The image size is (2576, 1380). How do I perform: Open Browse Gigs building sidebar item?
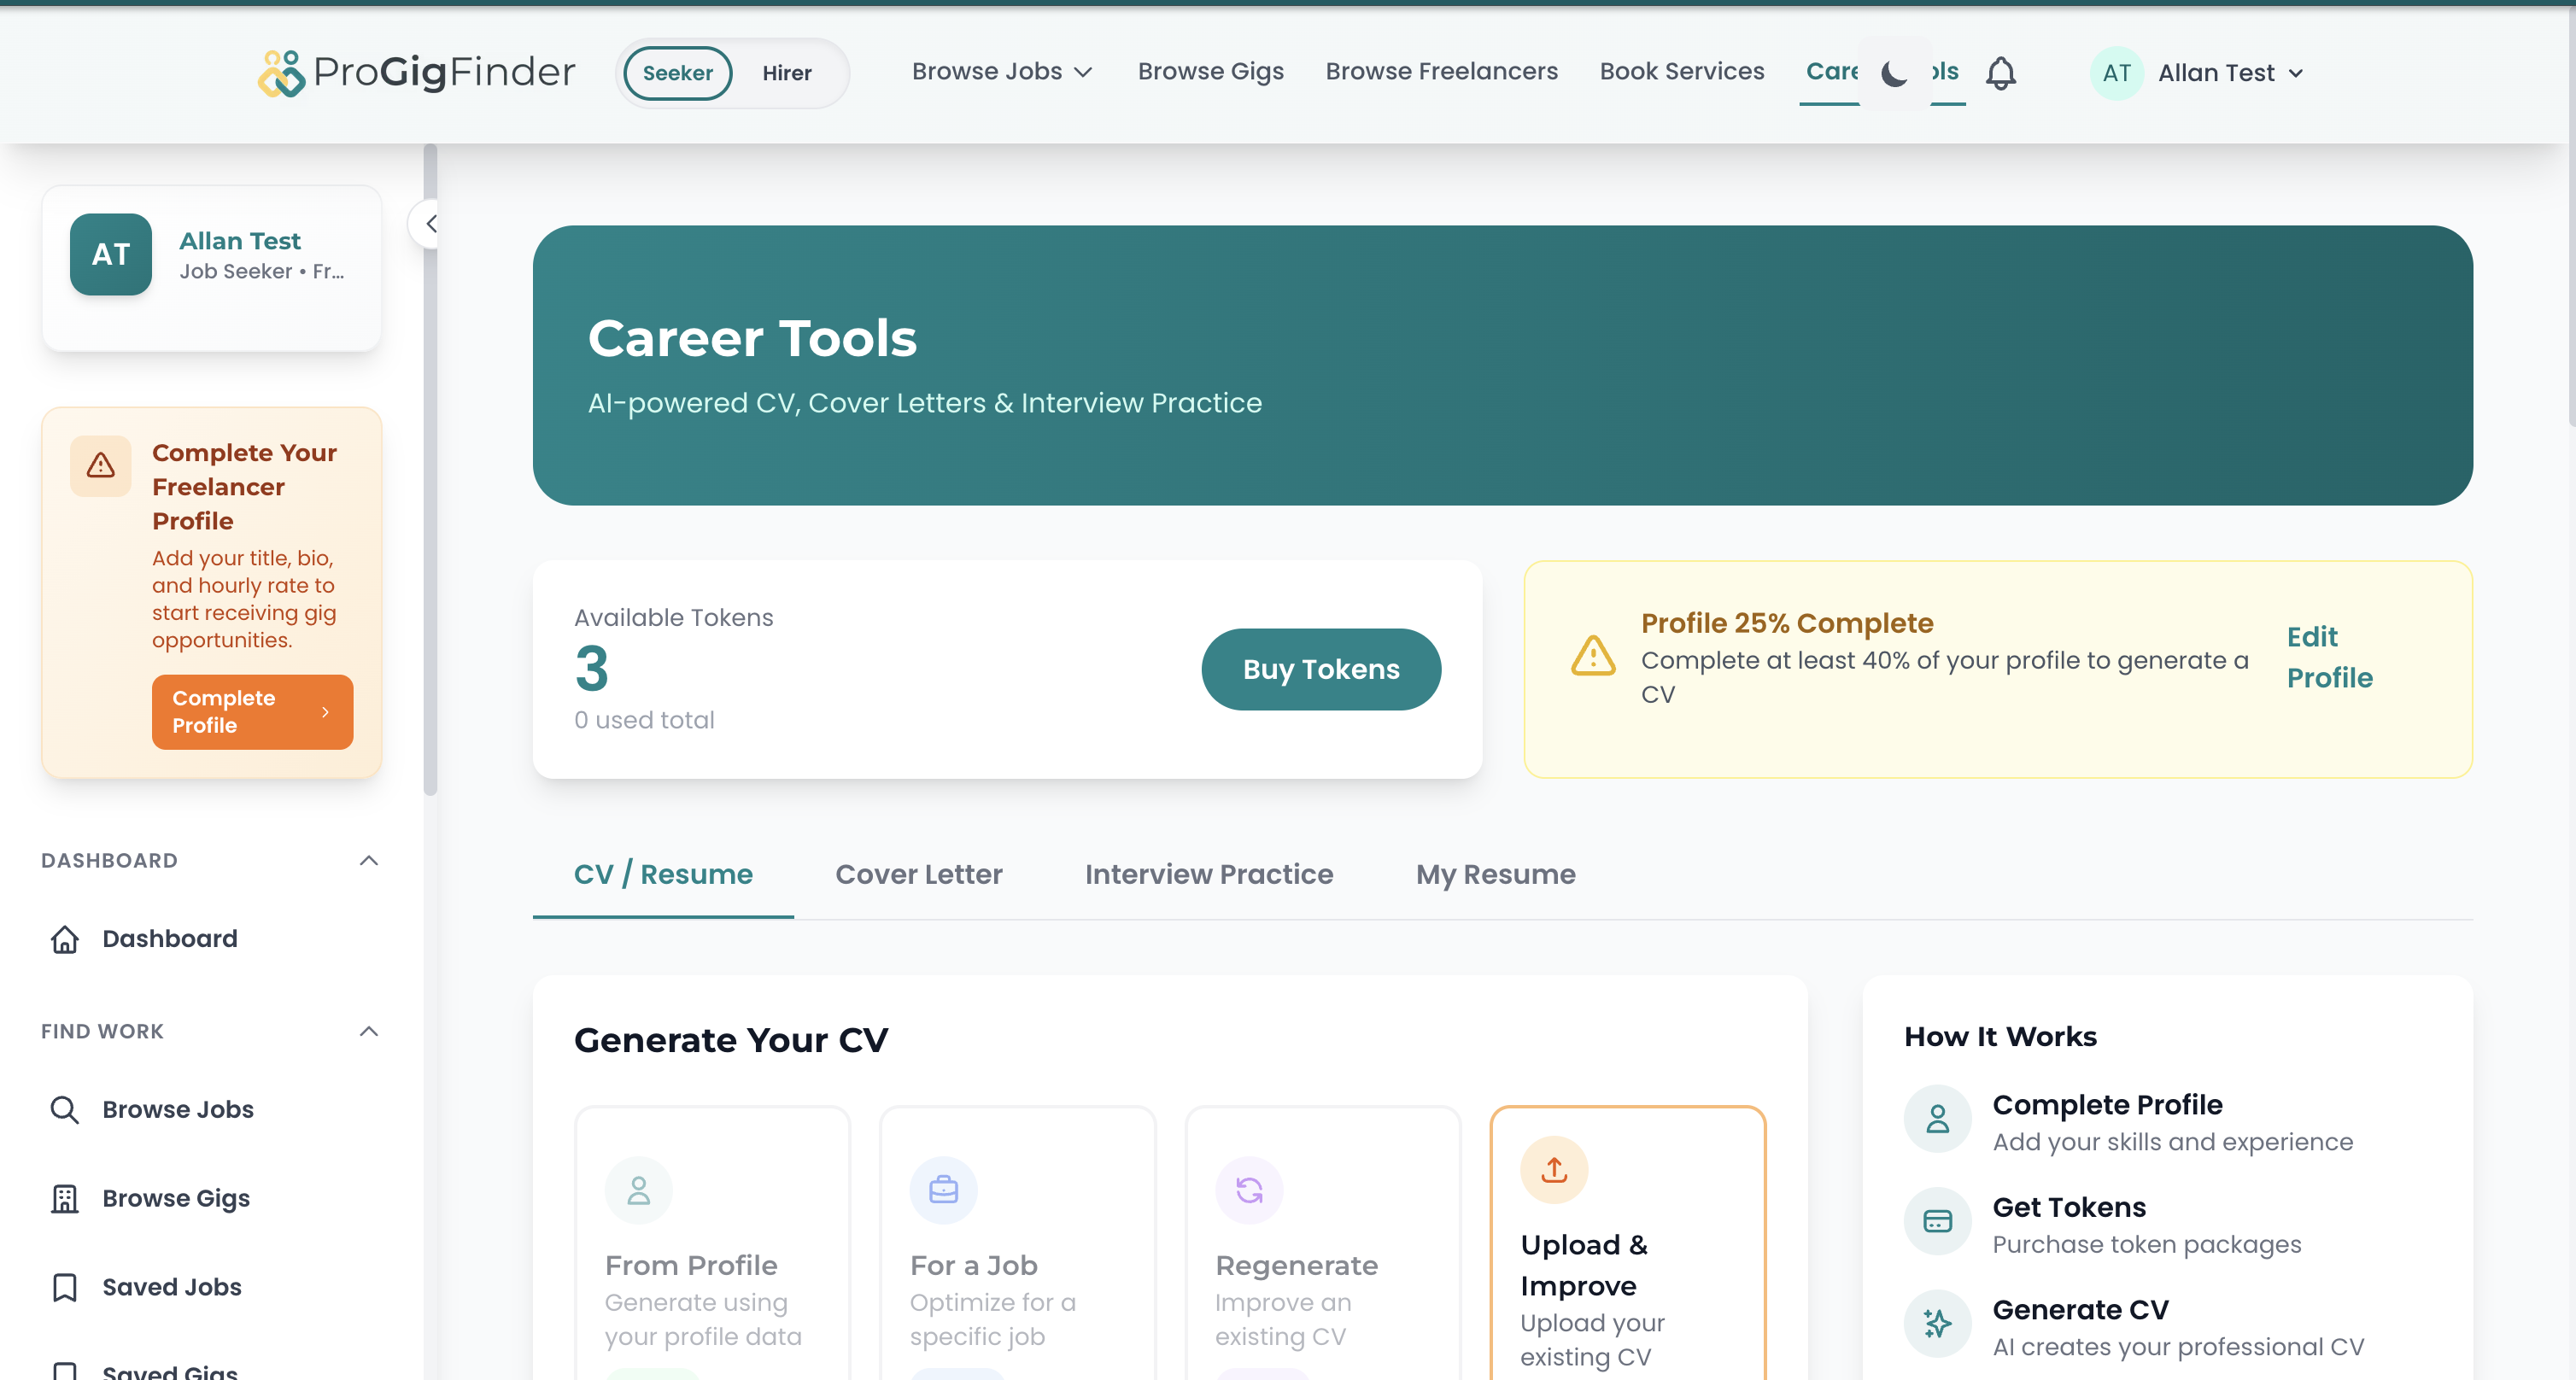[x=65, y=1198]
